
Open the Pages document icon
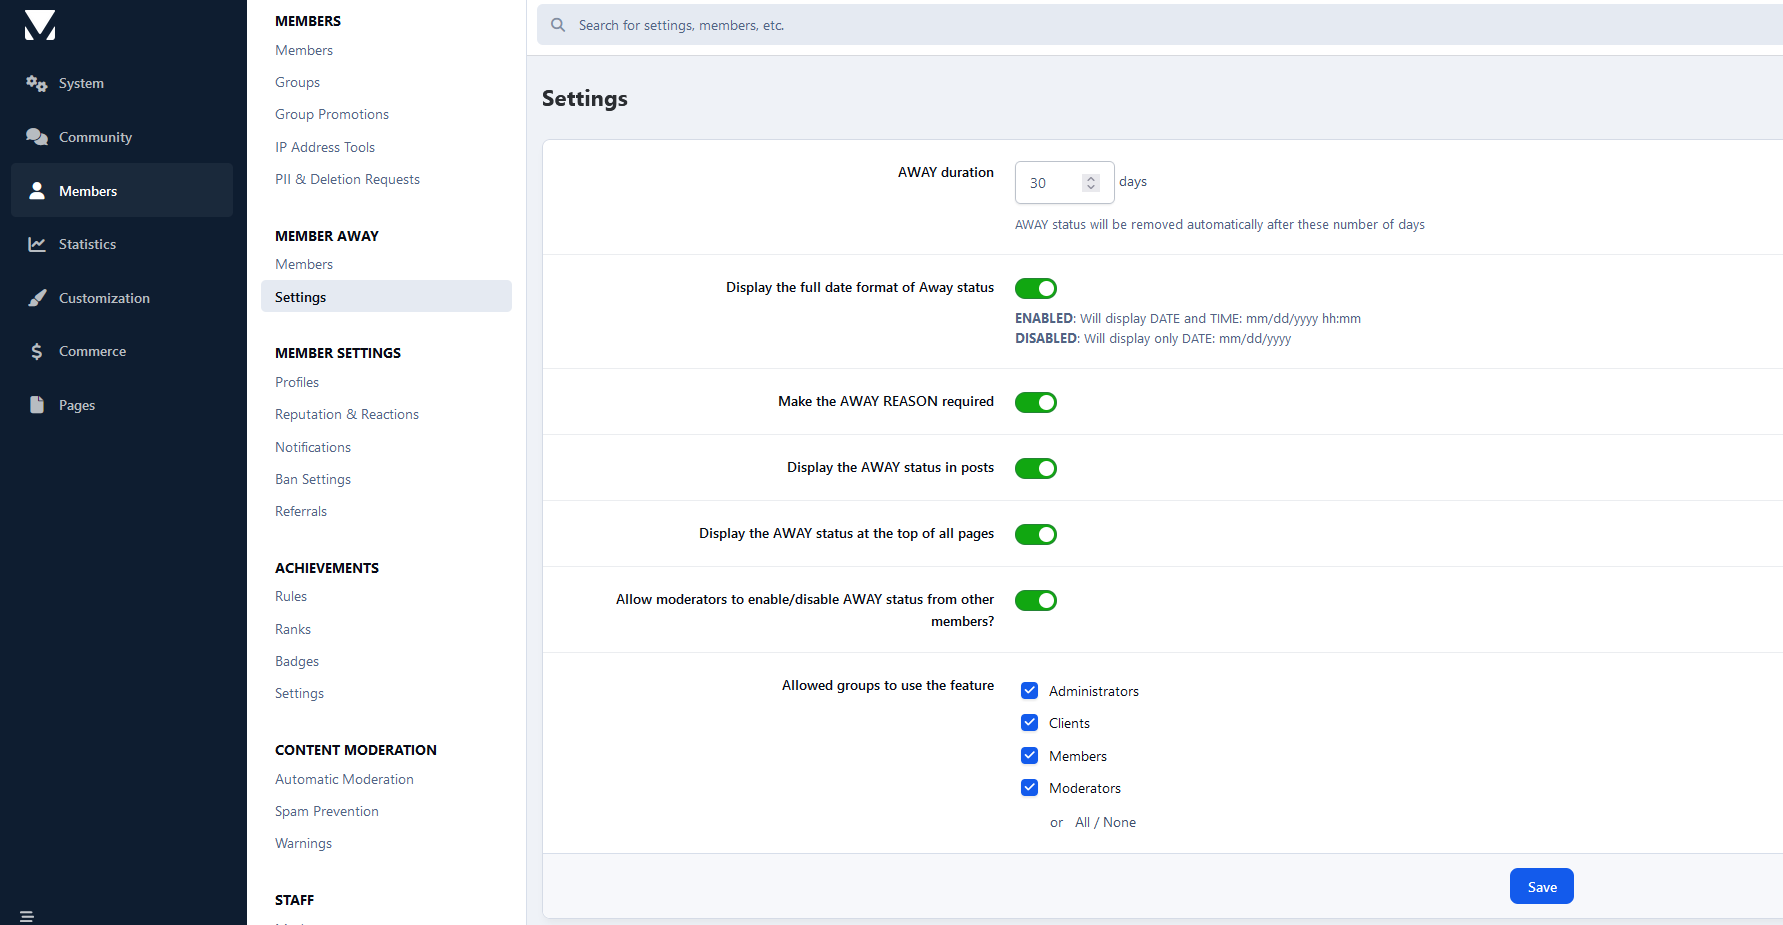[37, 405]
